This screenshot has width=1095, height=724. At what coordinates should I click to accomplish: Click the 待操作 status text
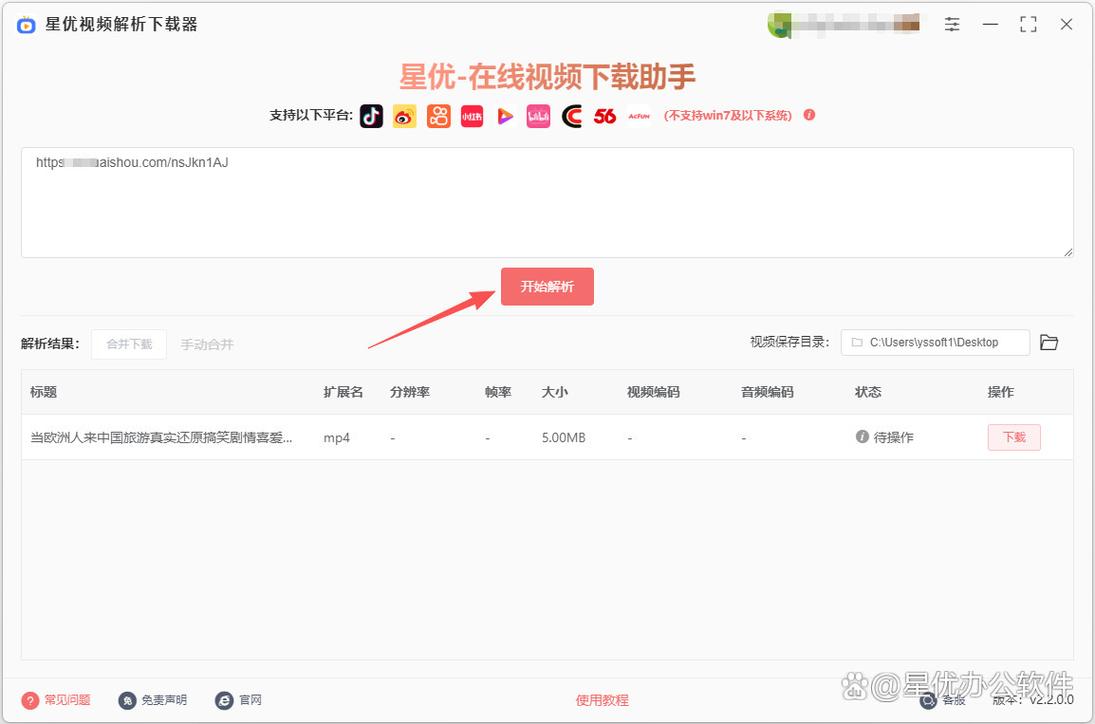click(893, 437)
